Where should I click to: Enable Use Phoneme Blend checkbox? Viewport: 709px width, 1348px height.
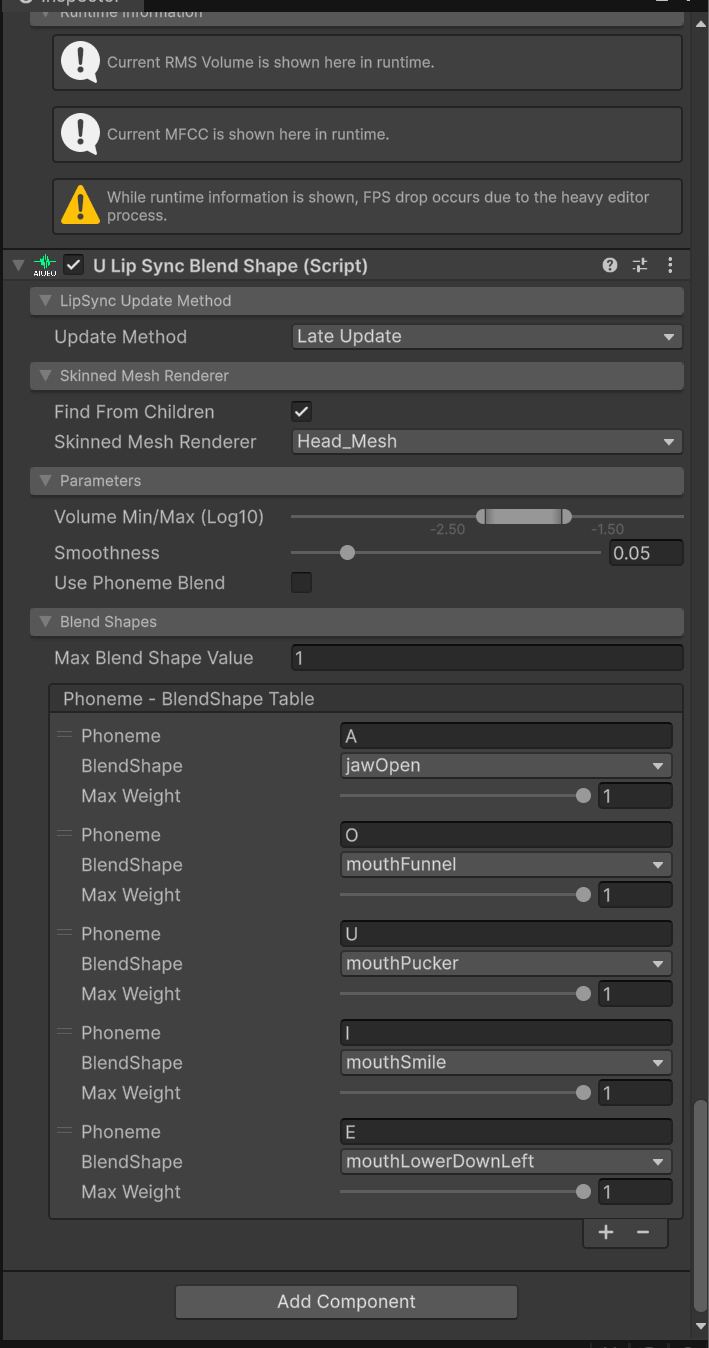pos(301,582)
